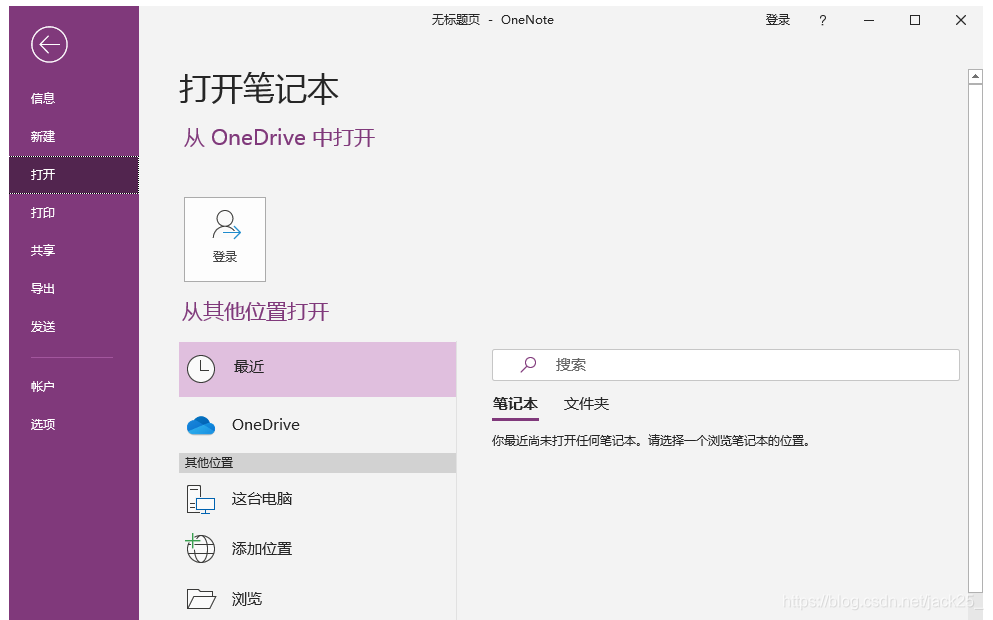Switch to the 文件夹 tab

click(x=586, y=404)
